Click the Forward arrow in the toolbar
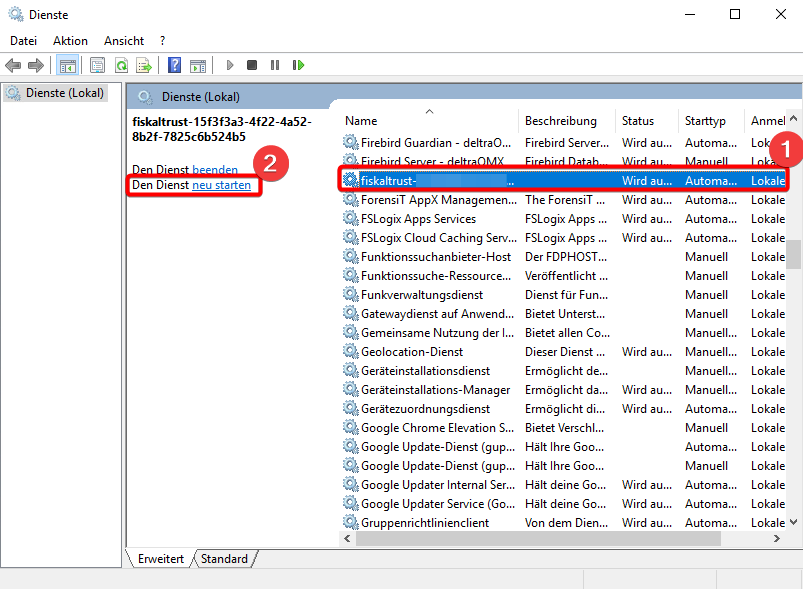Image resolution: width=803 pixels, height=589 pixels. [36, 65]
